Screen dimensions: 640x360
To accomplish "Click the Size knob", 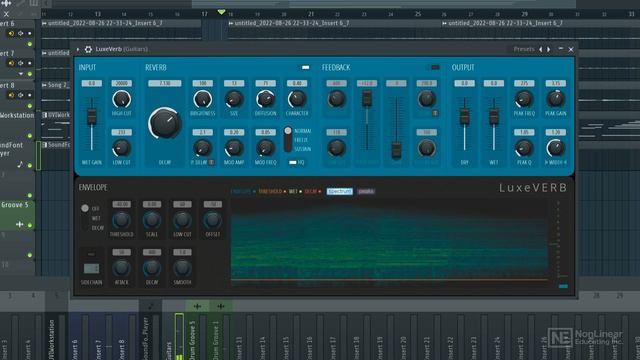I will coord(234,99).
